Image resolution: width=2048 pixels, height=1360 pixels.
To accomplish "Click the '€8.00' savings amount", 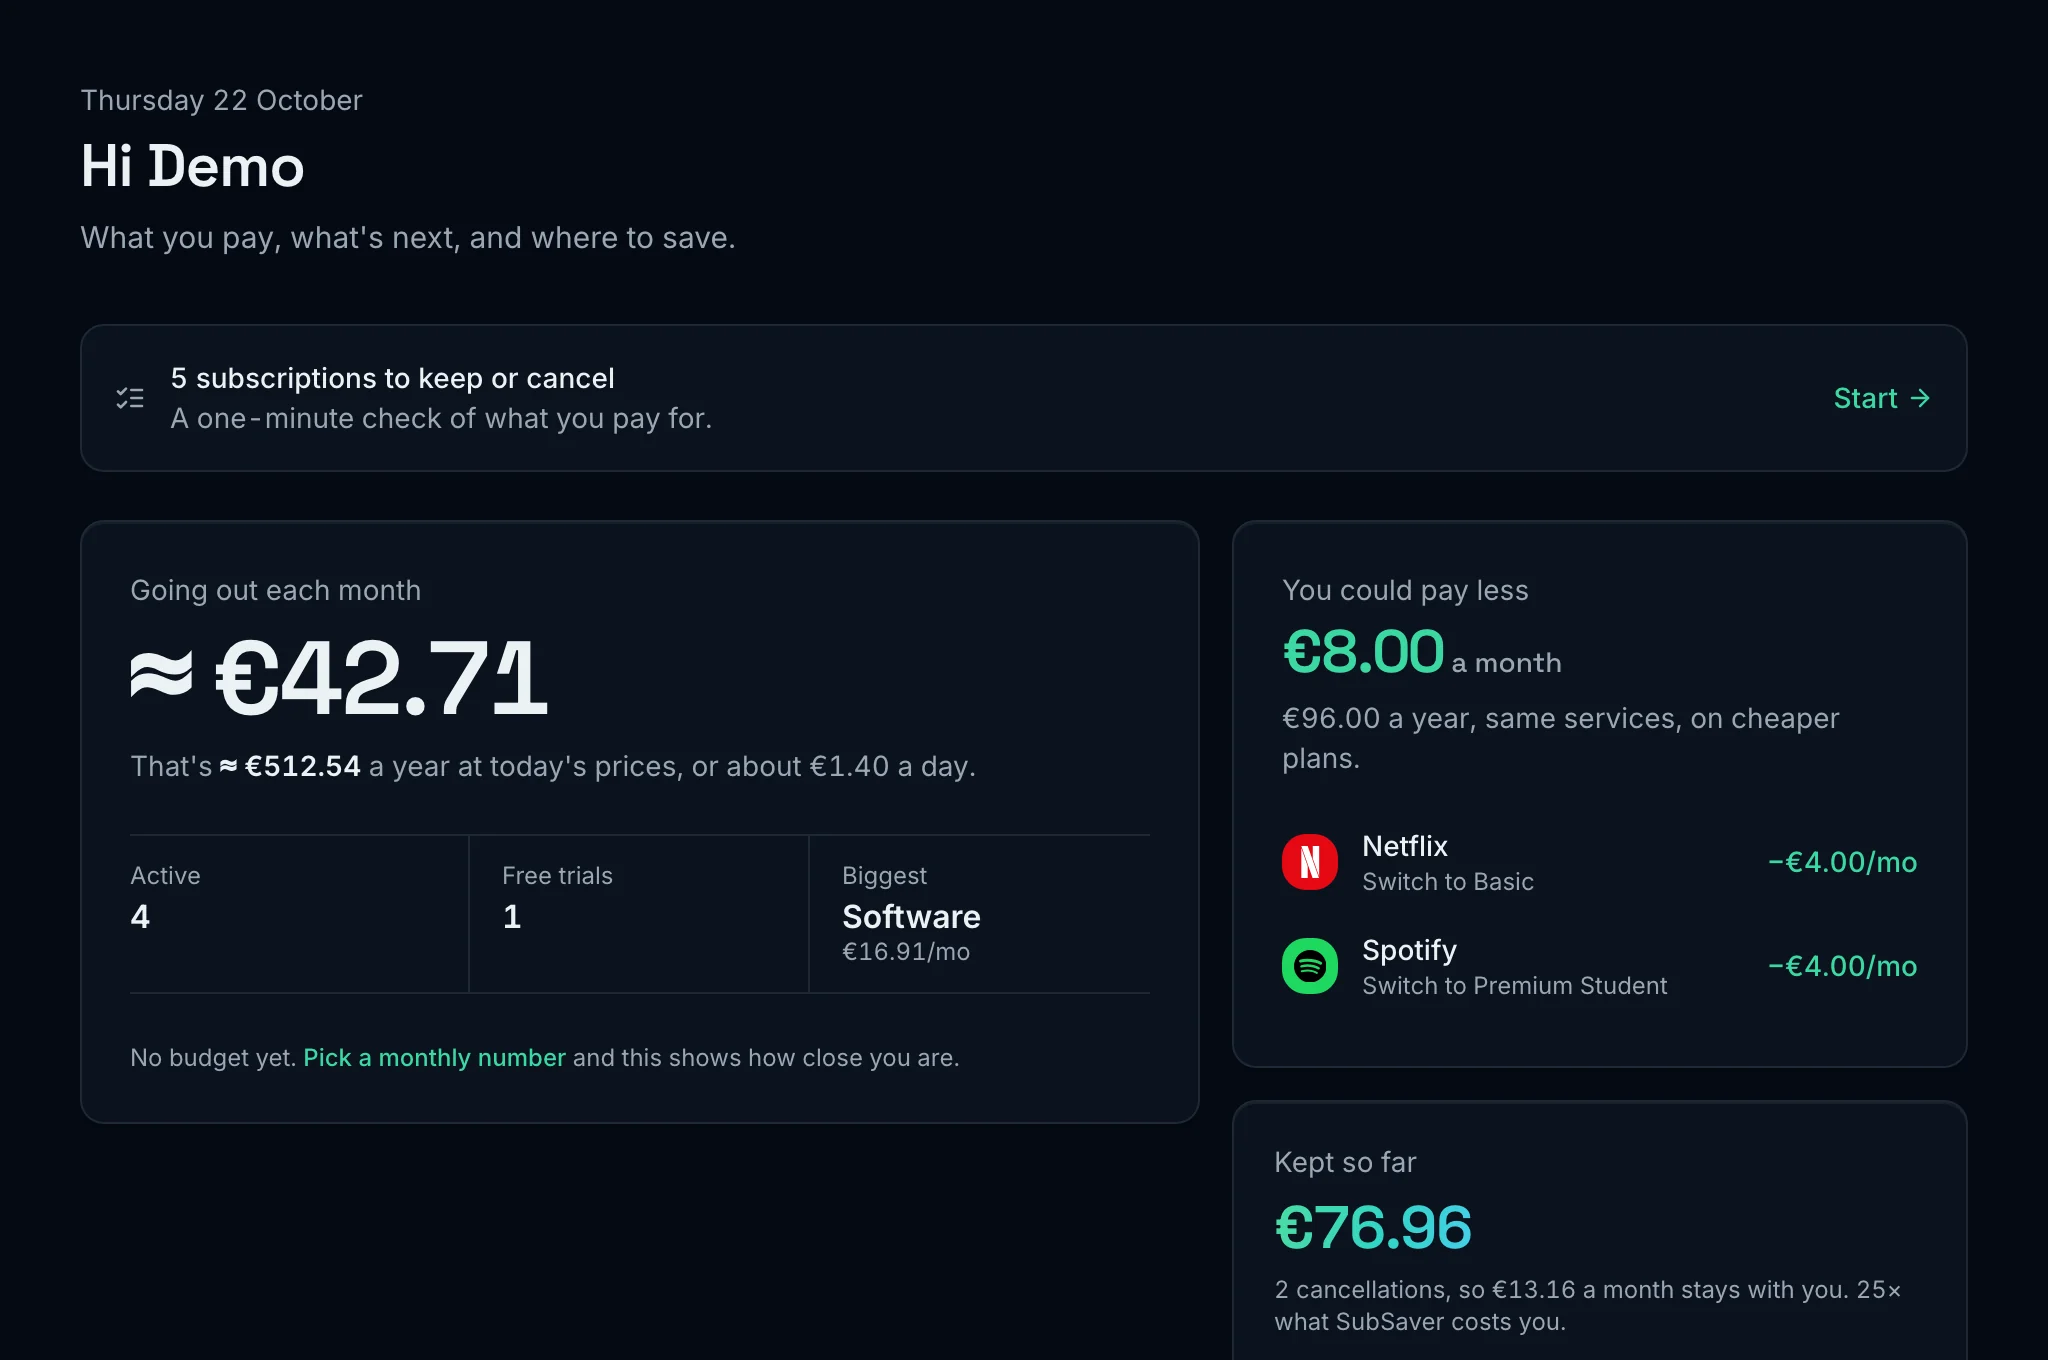I will tap(1363, 652).
